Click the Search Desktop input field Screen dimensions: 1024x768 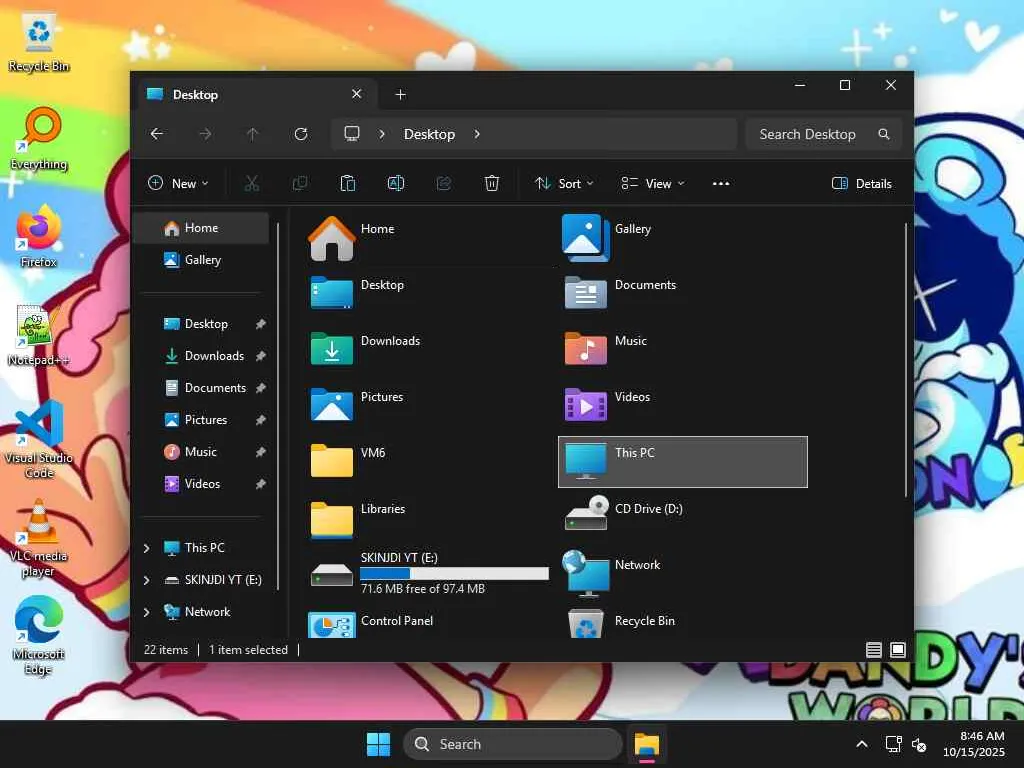click(x=824, y=134)
